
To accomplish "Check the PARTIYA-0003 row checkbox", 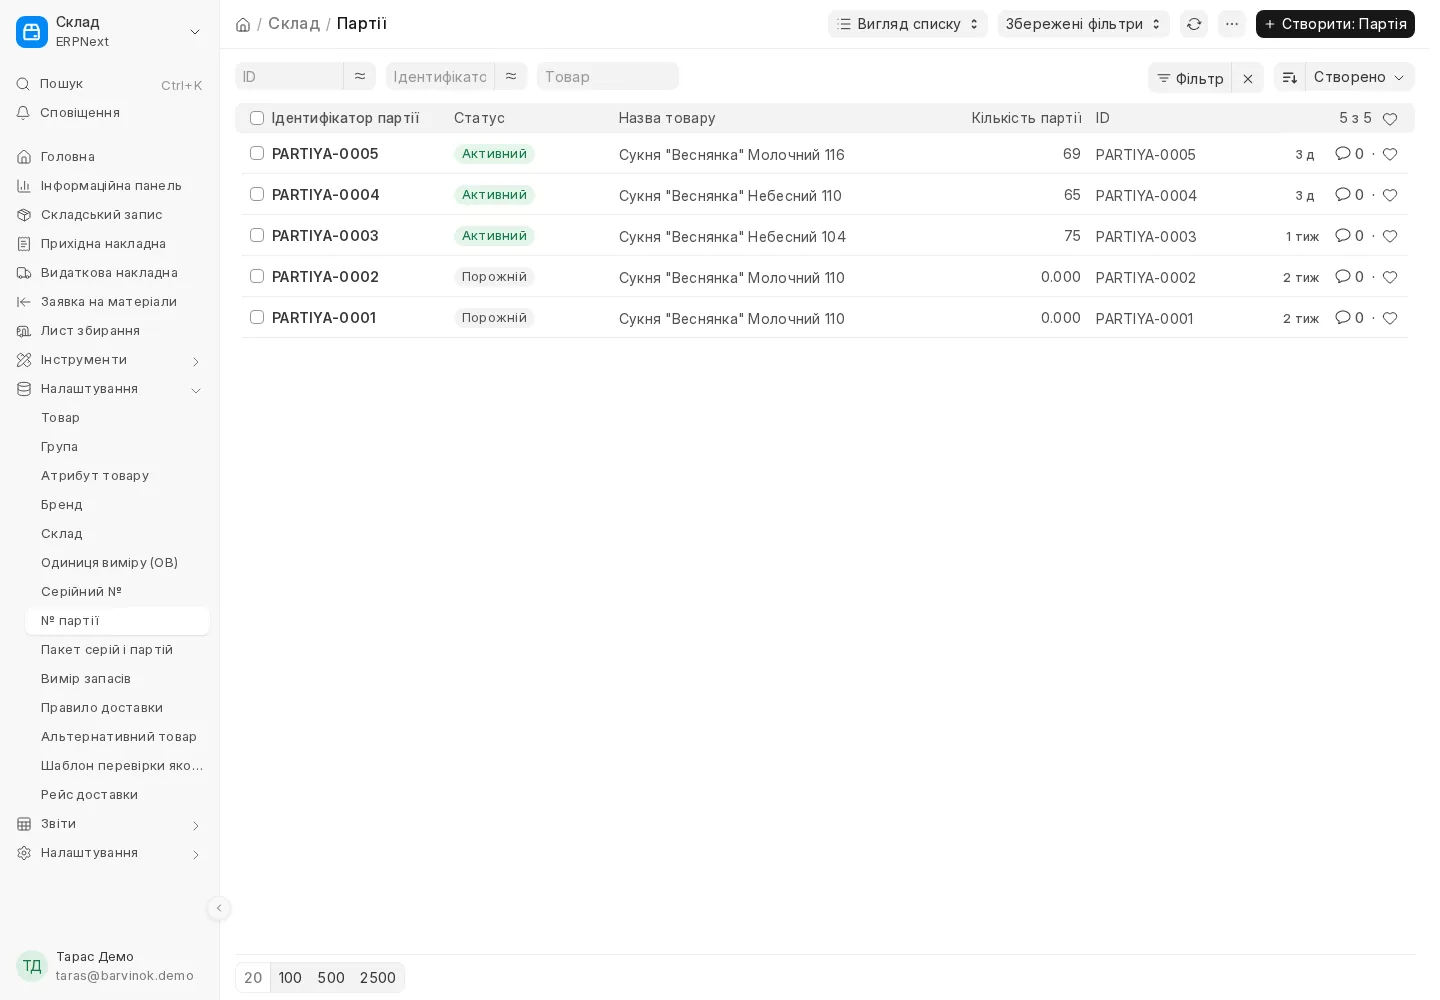I will coord(257,235).
